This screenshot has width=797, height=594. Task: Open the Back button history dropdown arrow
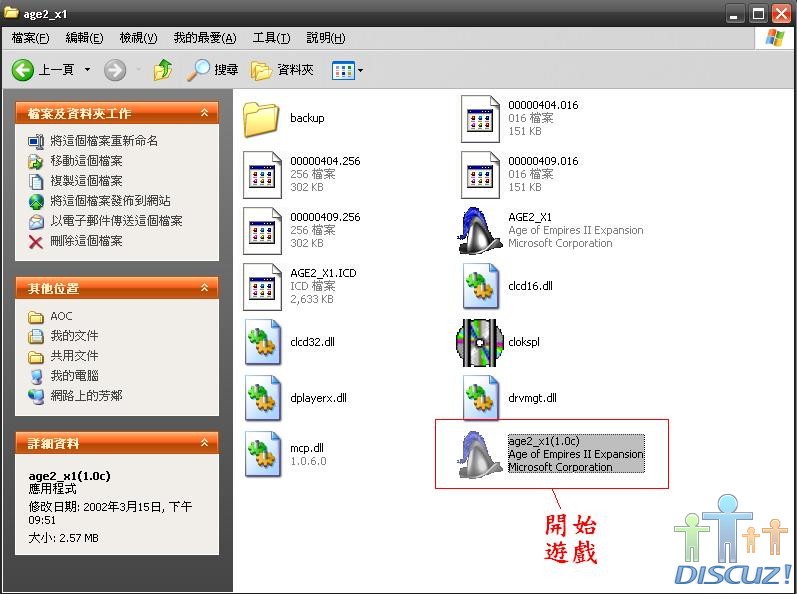pyautogui.click(x=87, y=70)
